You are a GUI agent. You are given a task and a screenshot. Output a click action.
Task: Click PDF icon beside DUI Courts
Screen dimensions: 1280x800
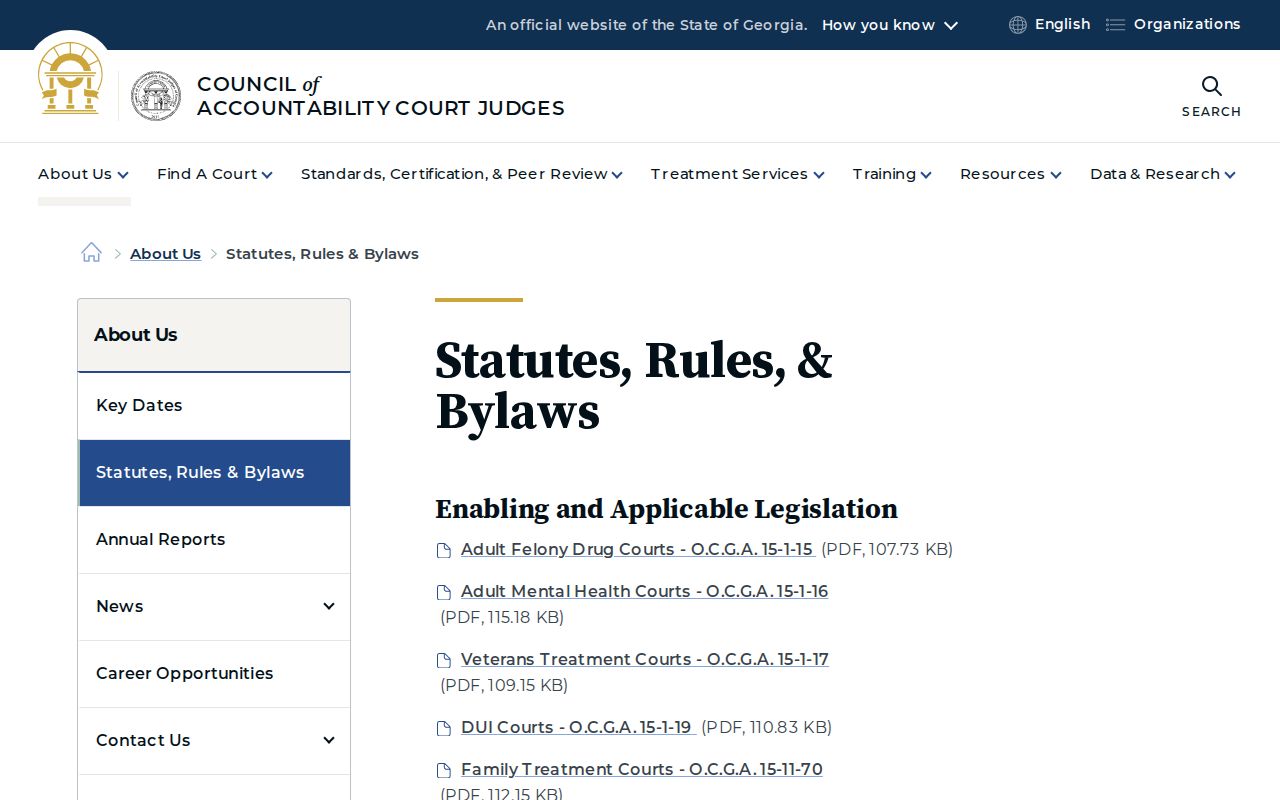coord(444,728)
